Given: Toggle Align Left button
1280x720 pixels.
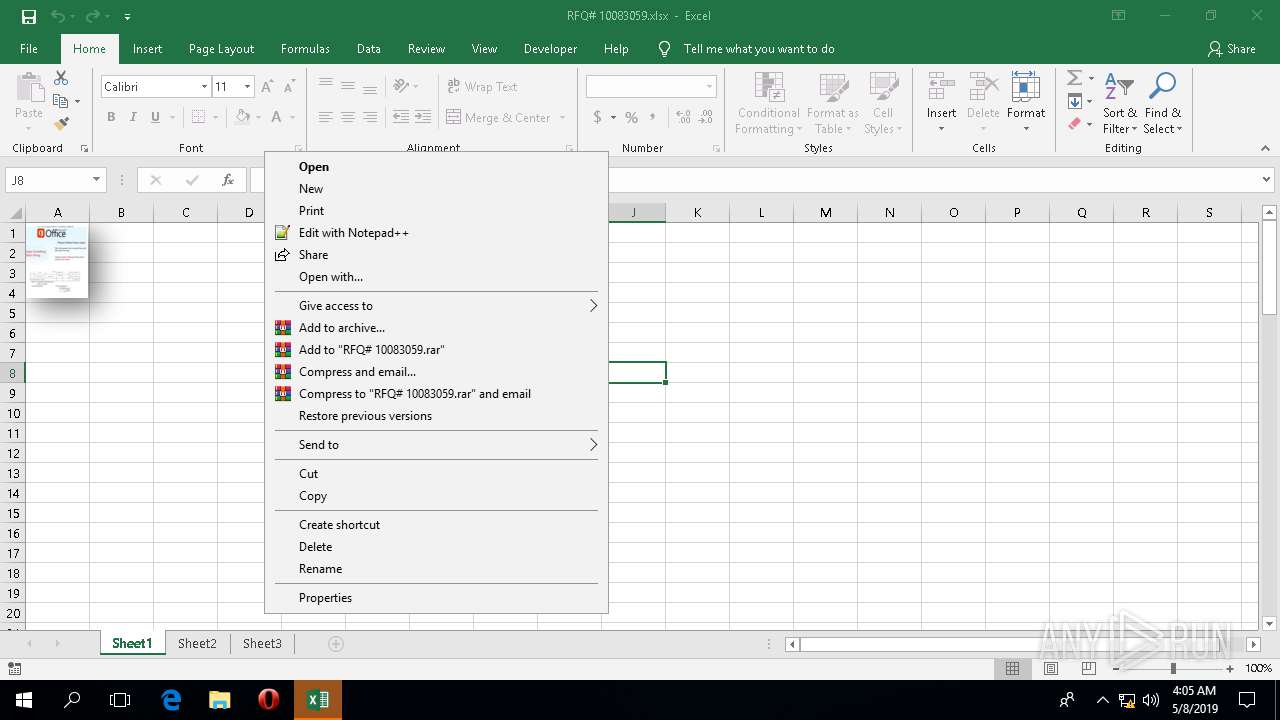Looking at the screenshot, I should click(326, 117).
